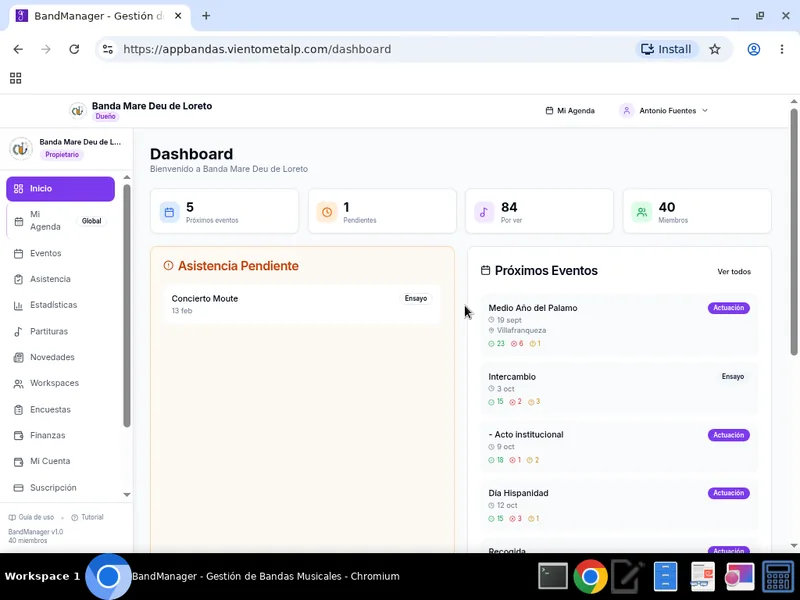Open the terminal from the taskbar

(553, 576)
